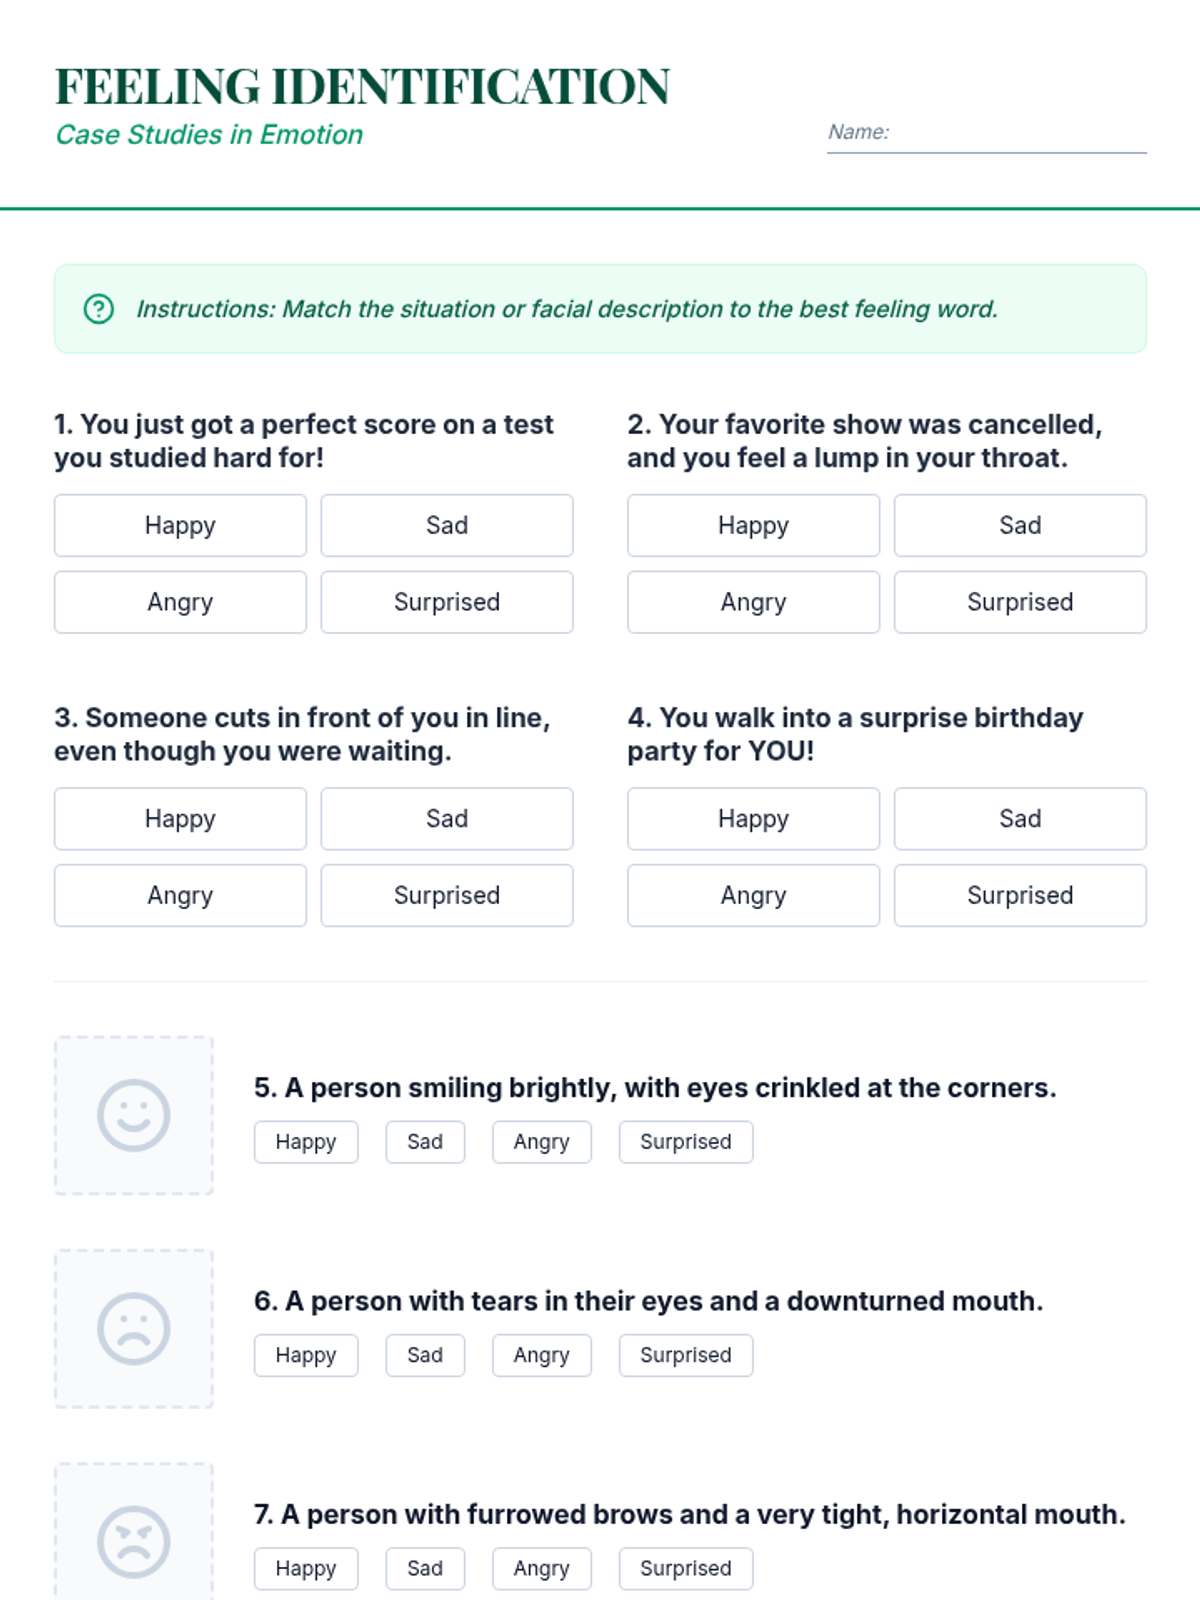Select Sad for question 3
1200x1600 pixels.
[447, 819]
